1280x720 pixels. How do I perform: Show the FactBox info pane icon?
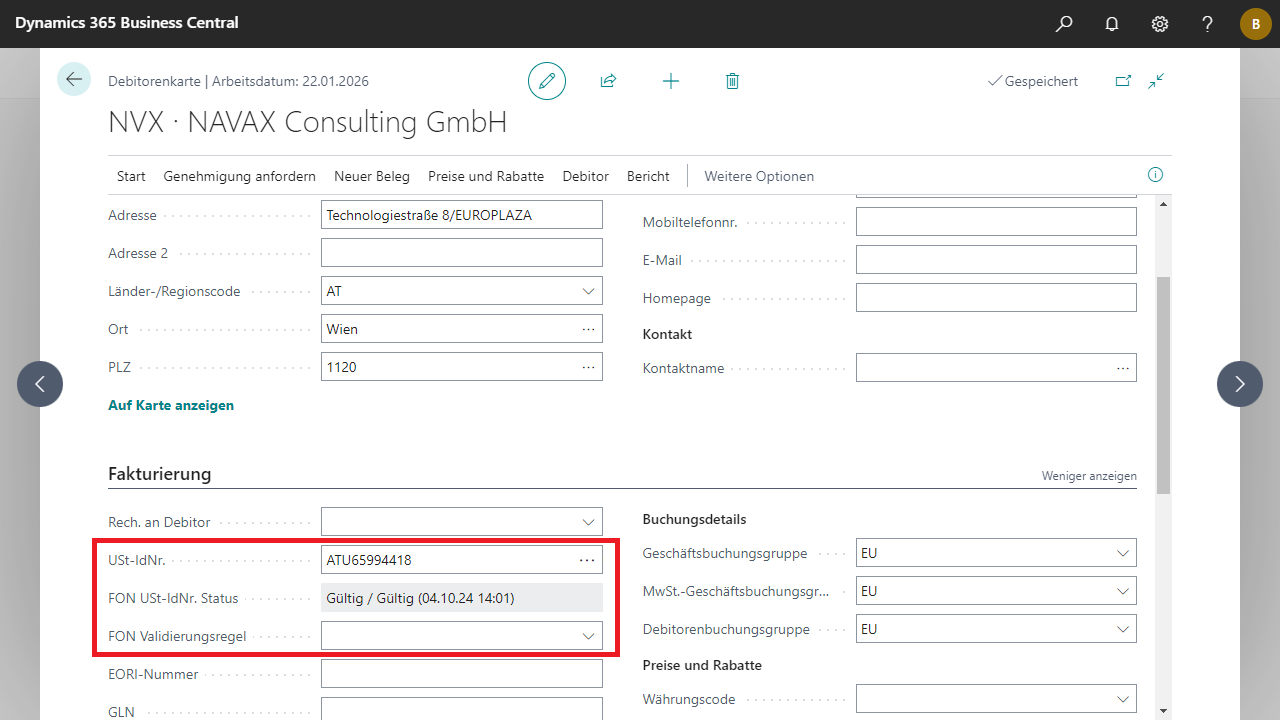pyautogui.click(x=1156, y=175)
